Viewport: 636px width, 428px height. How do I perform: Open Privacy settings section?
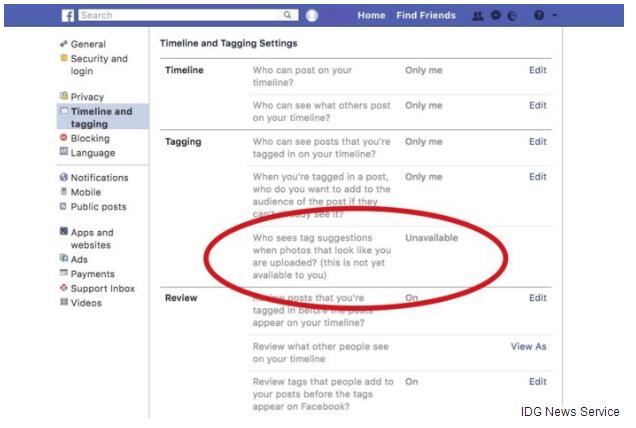[x=87, y=97]
